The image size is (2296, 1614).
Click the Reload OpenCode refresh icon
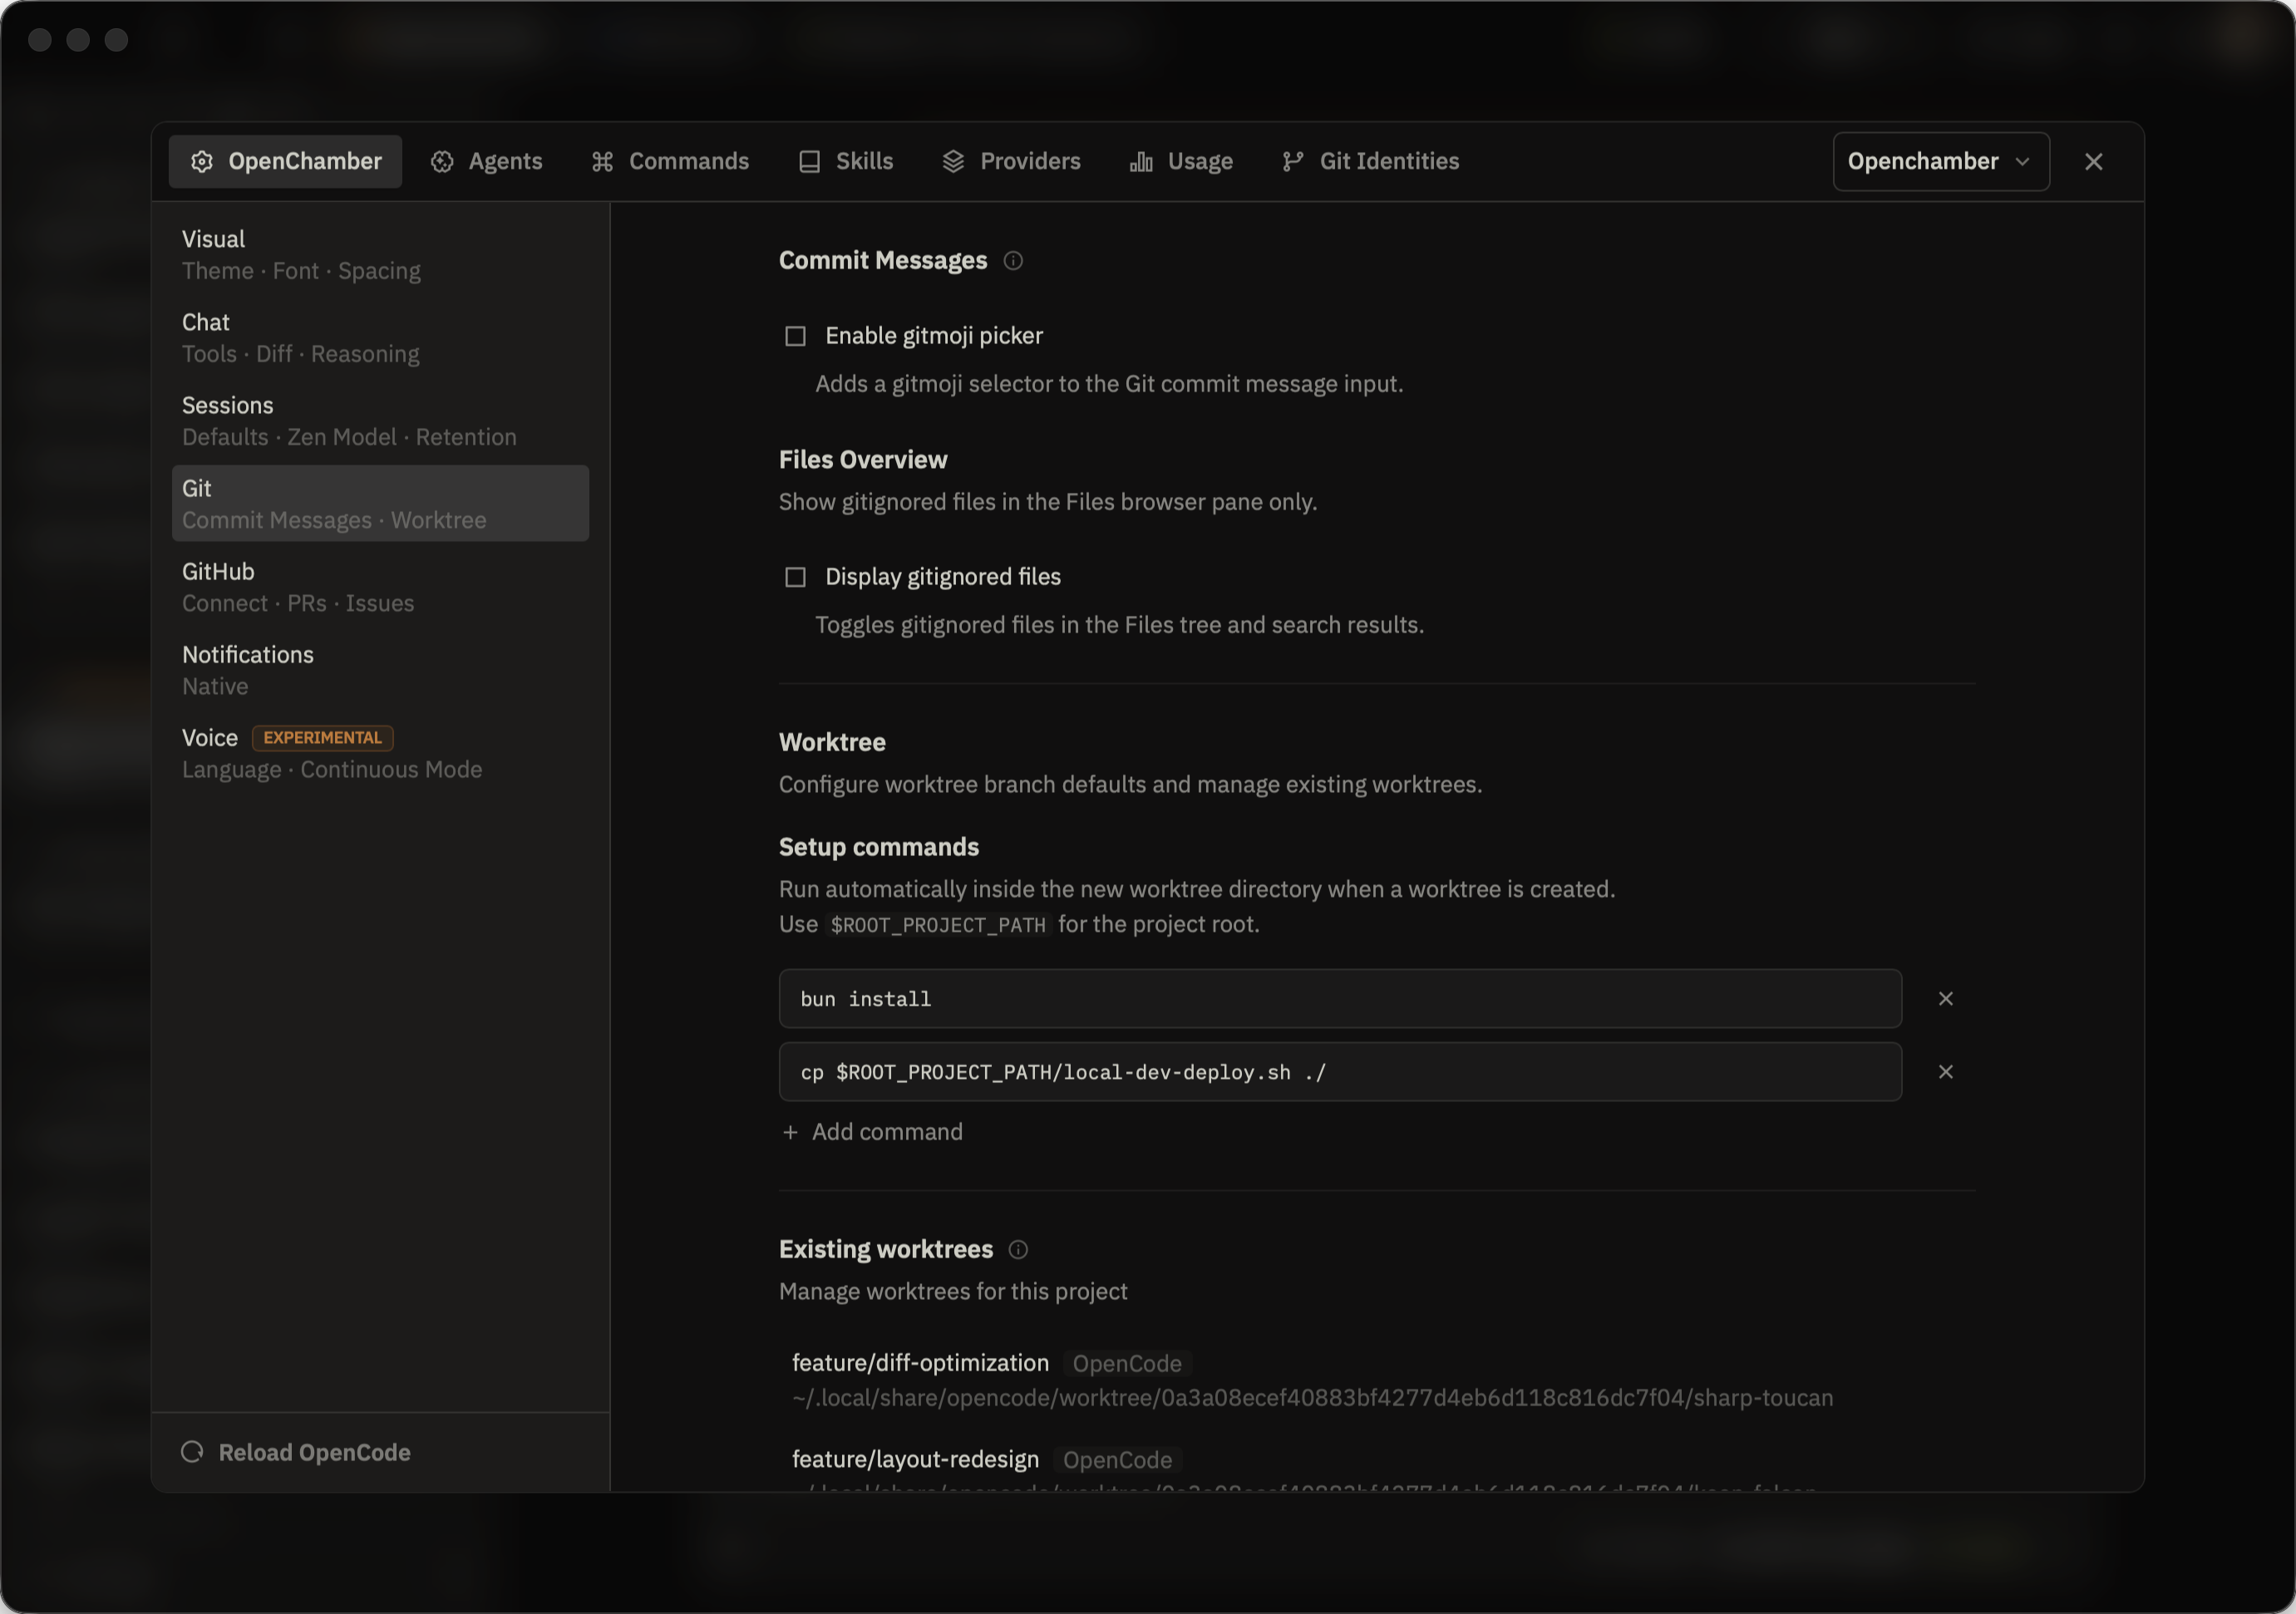coord(192,1452)
